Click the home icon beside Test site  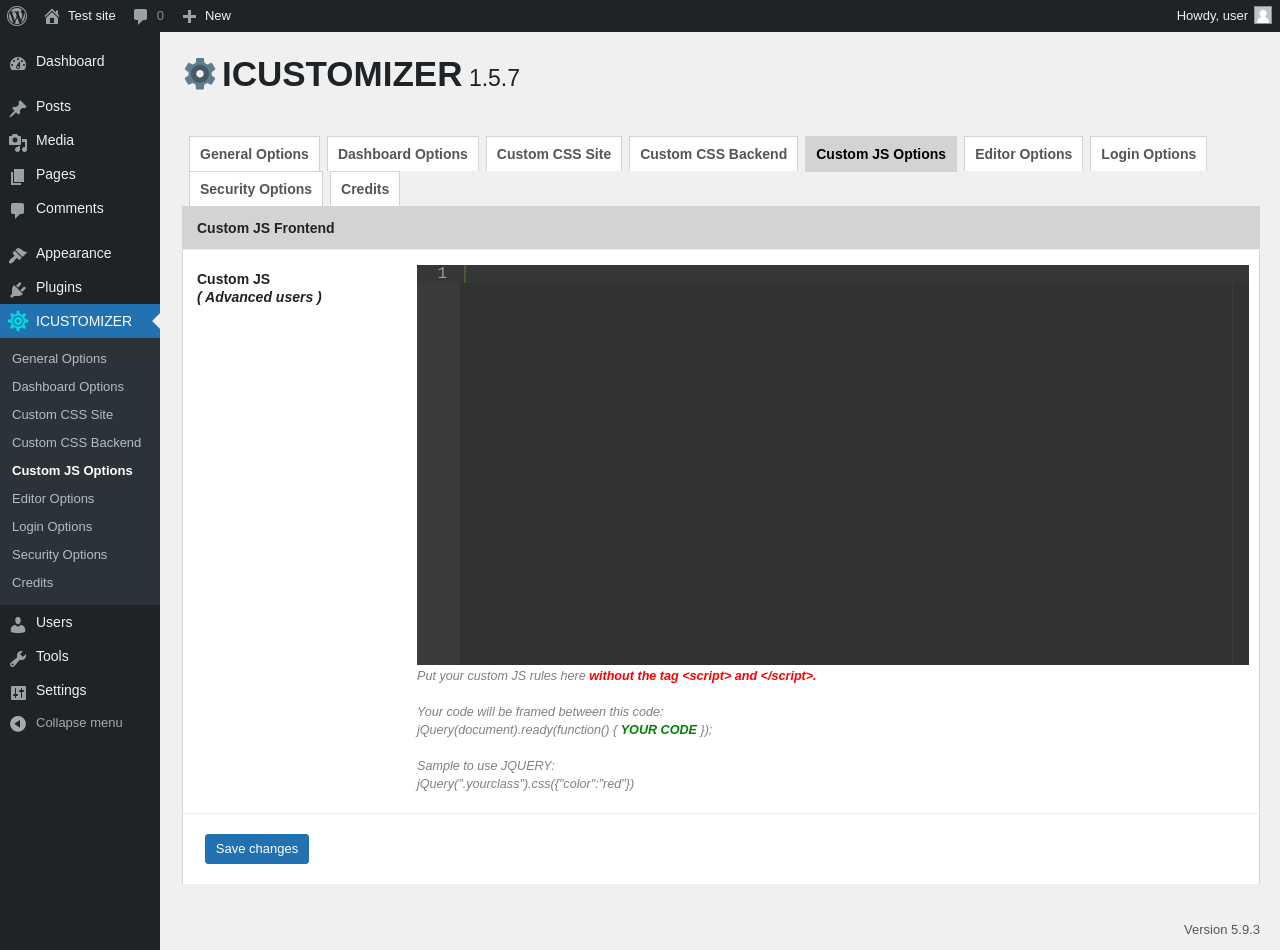pos(52,16)
